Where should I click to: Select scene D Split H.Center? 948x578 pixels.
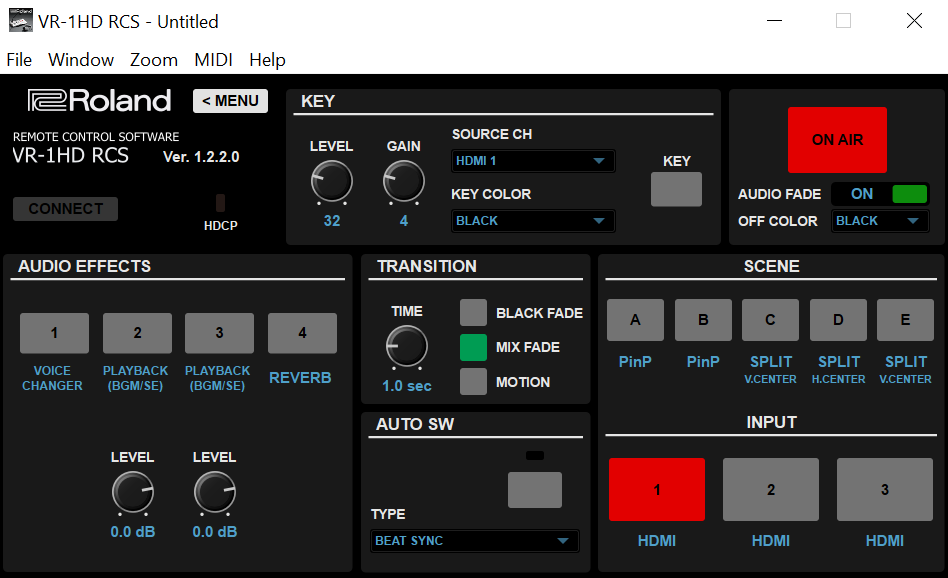(838, 320)
